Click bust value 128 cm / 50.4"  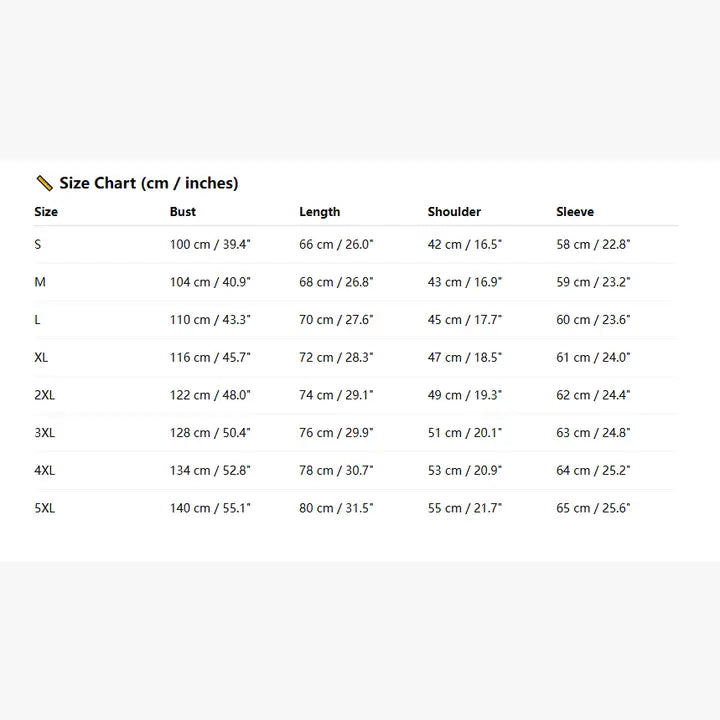(210, 433)
